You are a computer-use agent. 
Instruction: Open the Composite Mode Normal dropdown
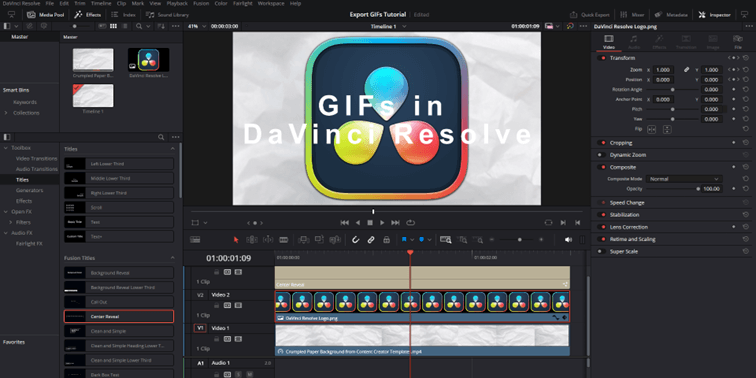coord(684,179)
